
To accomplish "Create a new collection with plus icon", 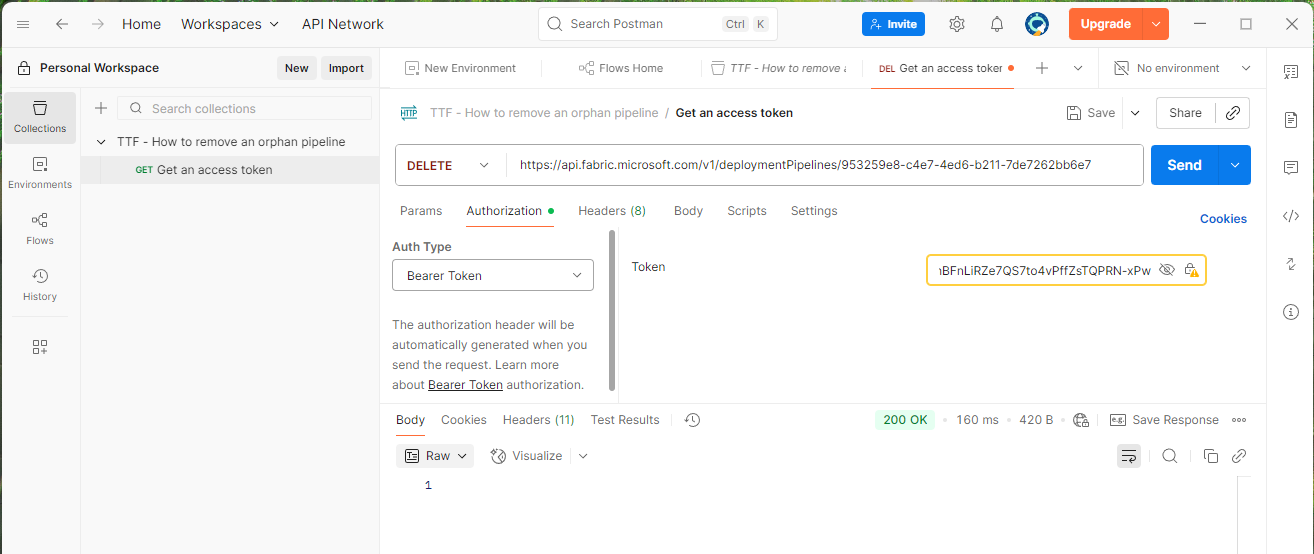I will pyautogui.click(x=100, y=108).
